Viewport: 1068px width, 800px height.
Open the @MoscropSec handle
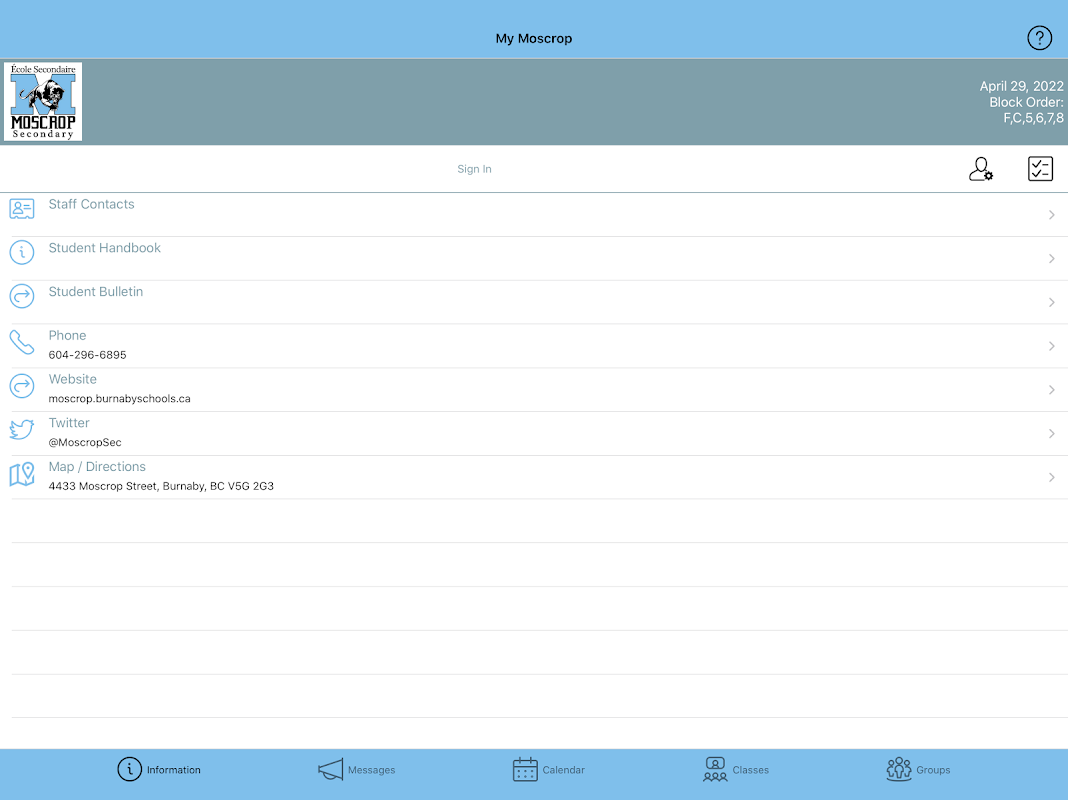pos(85,443)
